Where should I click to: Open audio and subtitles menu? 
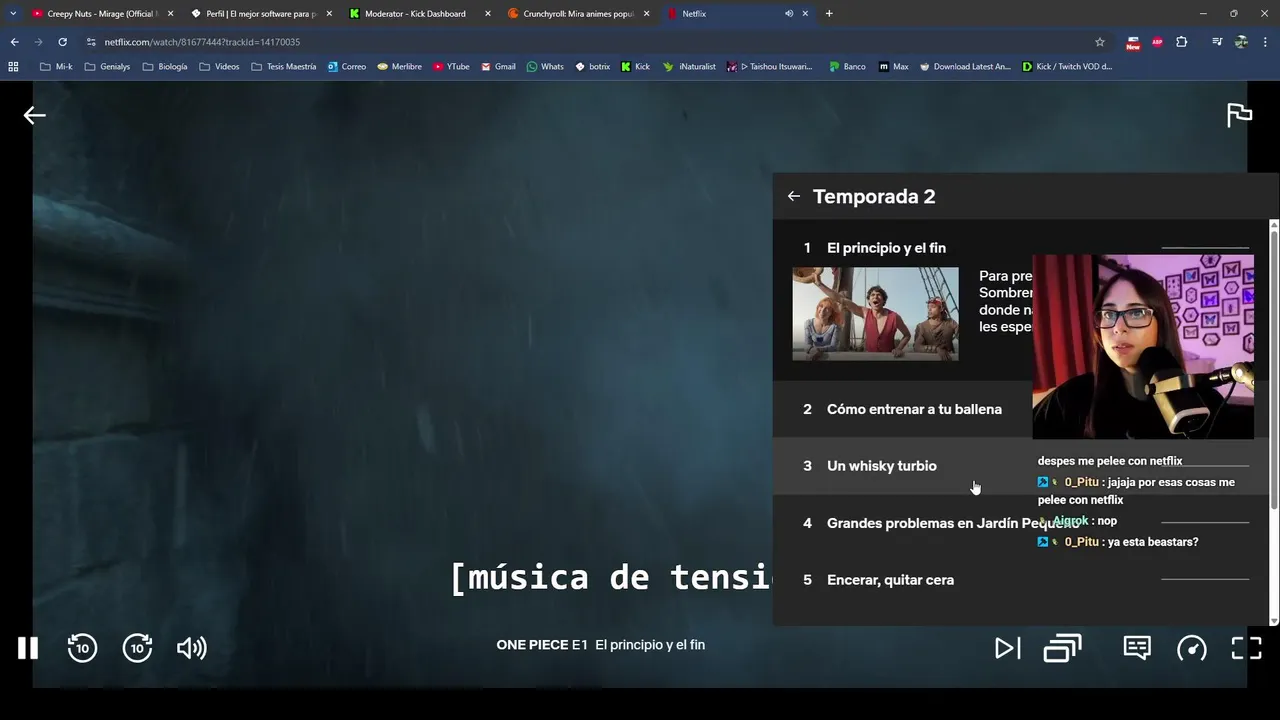click(x=1137, y=648)
